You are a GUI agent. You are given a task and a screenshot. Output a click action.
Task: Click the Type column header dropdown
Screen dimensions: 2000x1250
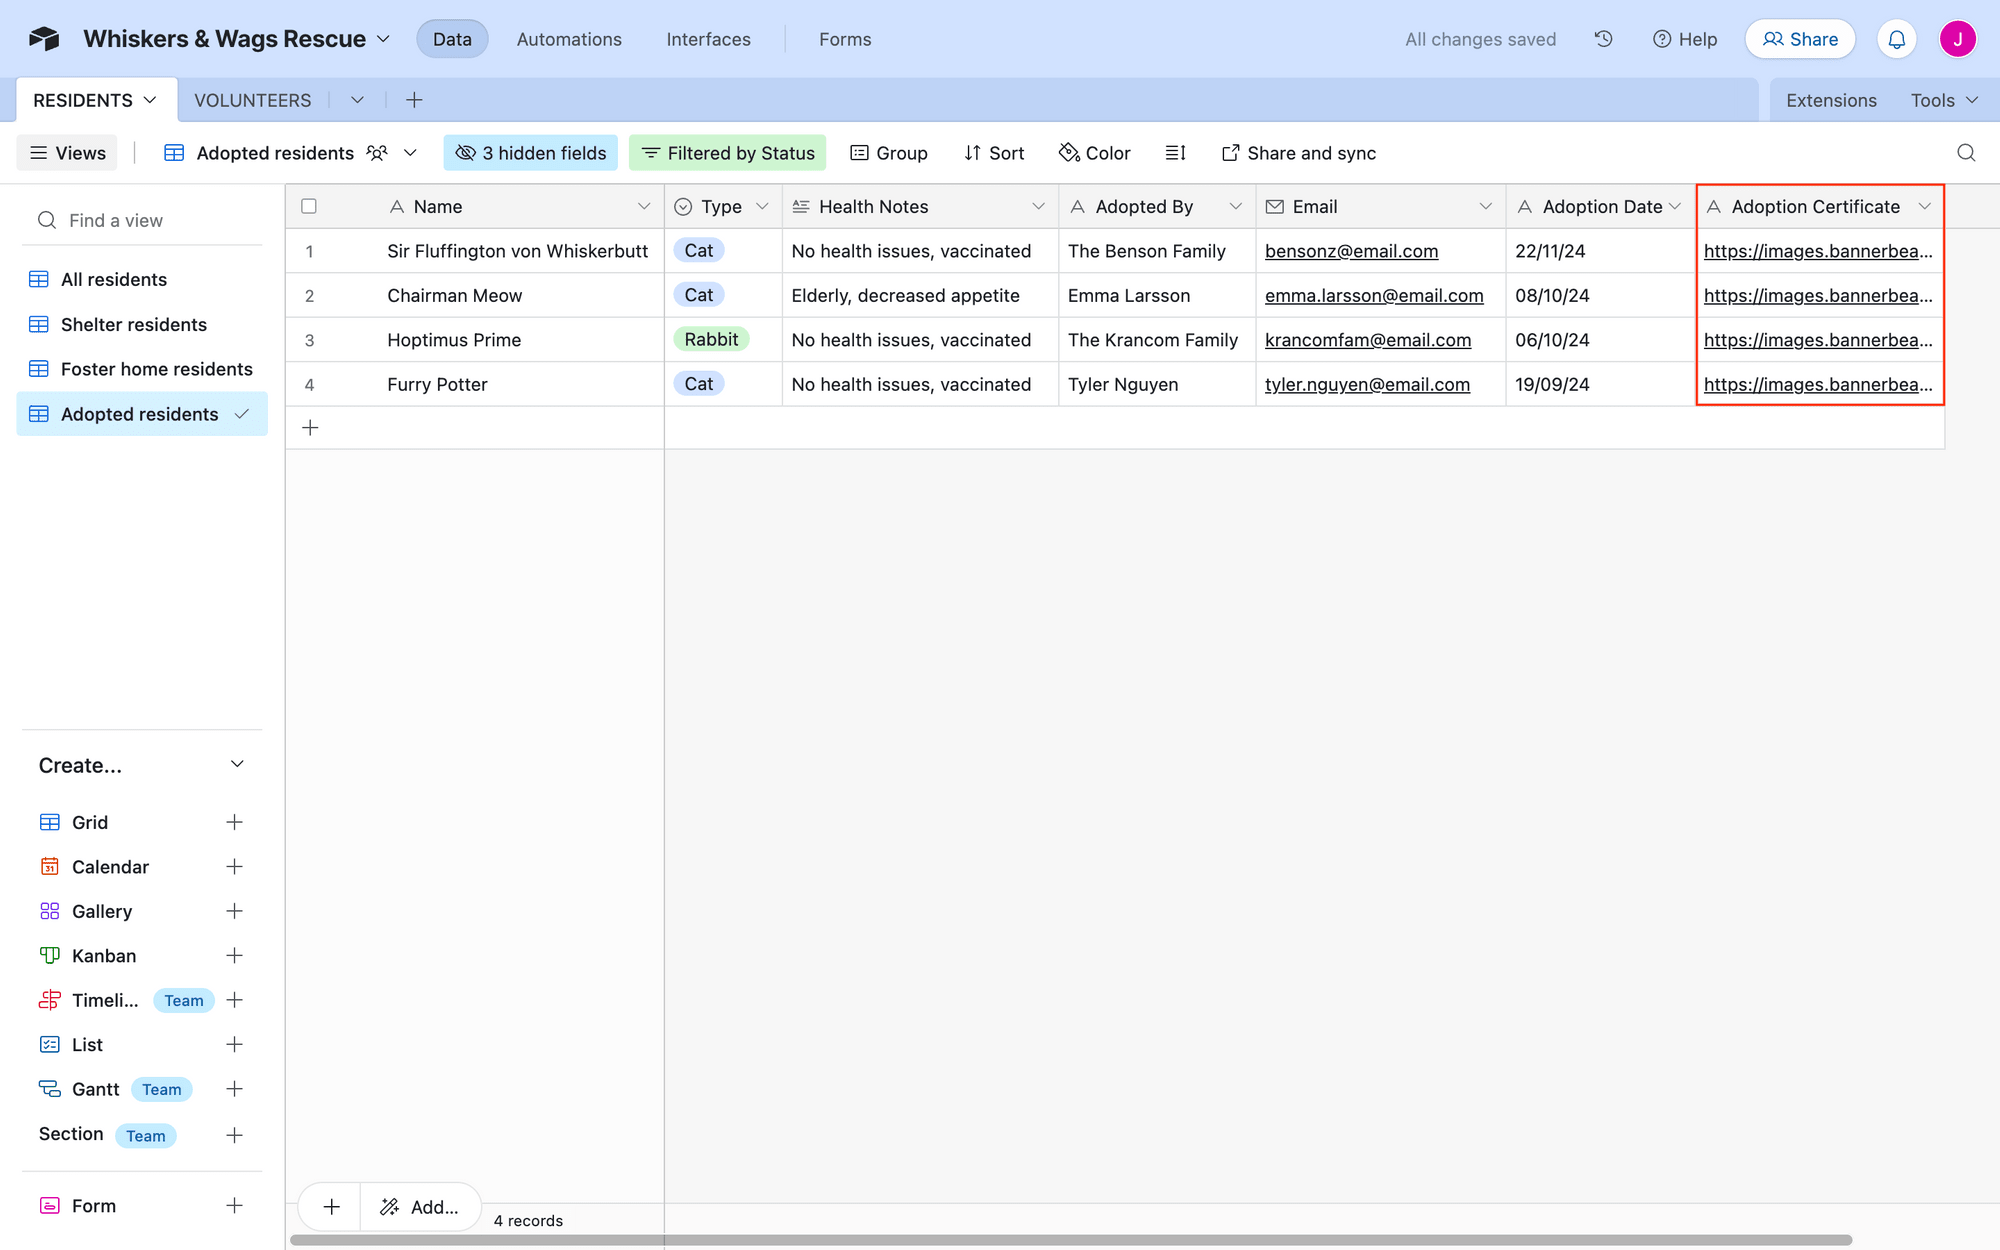(x=765, y=206)
